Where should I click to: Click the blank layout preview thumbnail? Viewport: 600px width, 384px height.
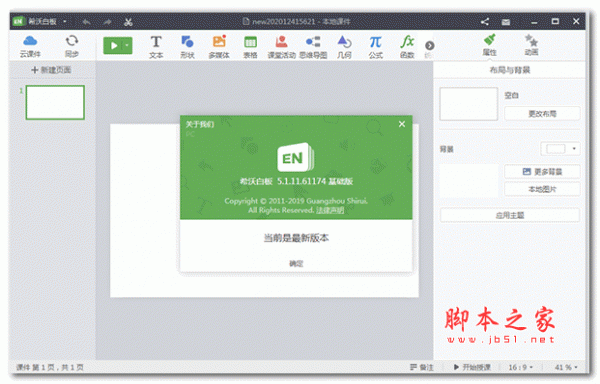pyautogui.click(x=468, y=104)
